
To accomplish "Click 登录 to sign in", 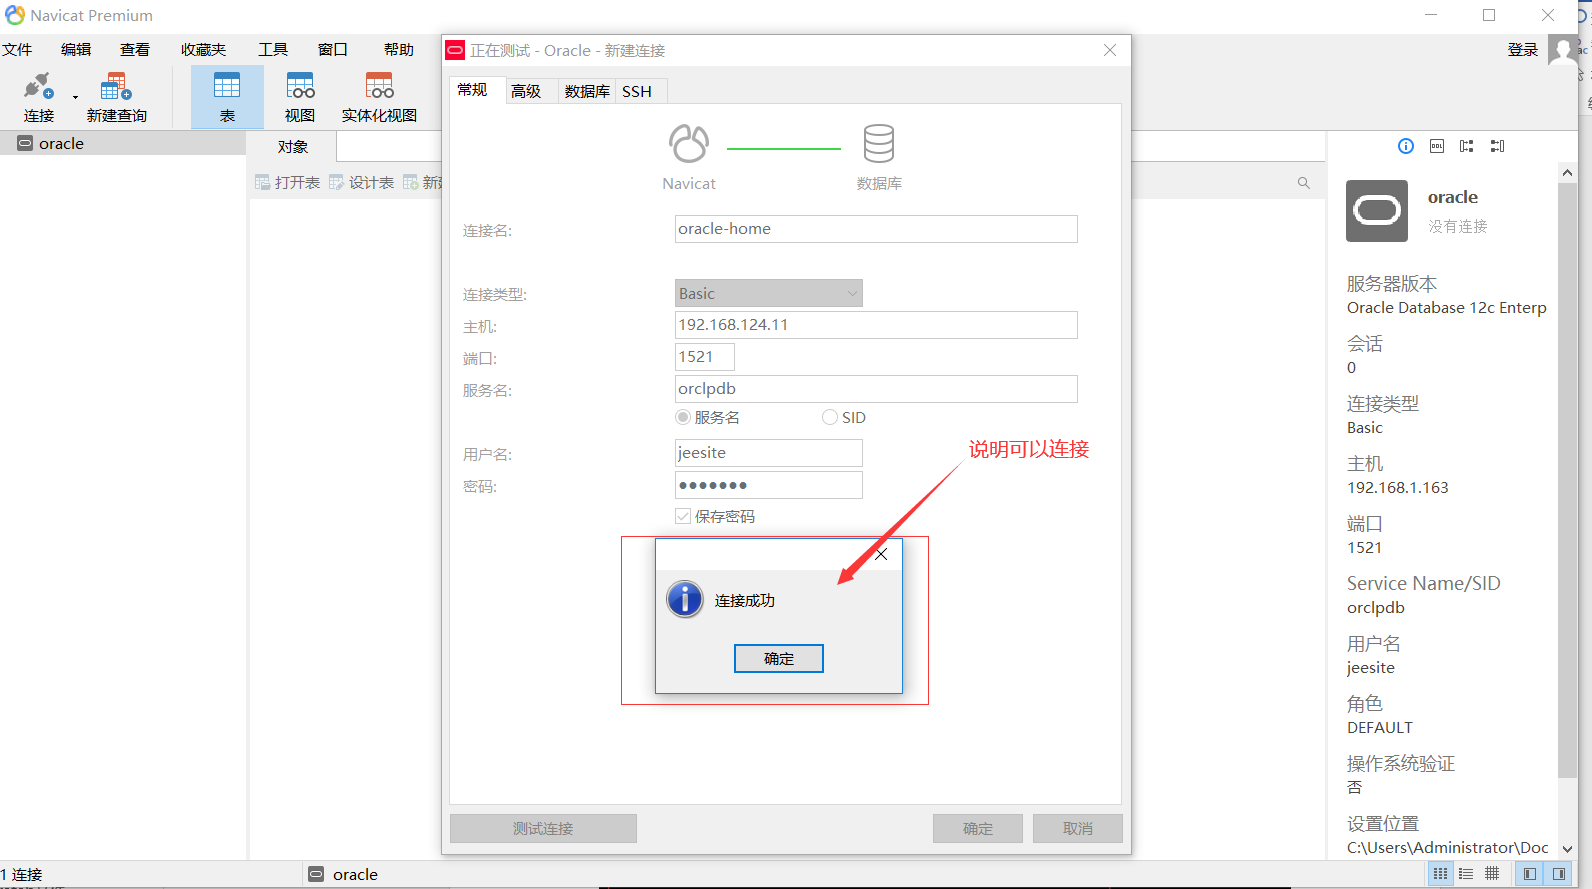I will click(1523, 50).
